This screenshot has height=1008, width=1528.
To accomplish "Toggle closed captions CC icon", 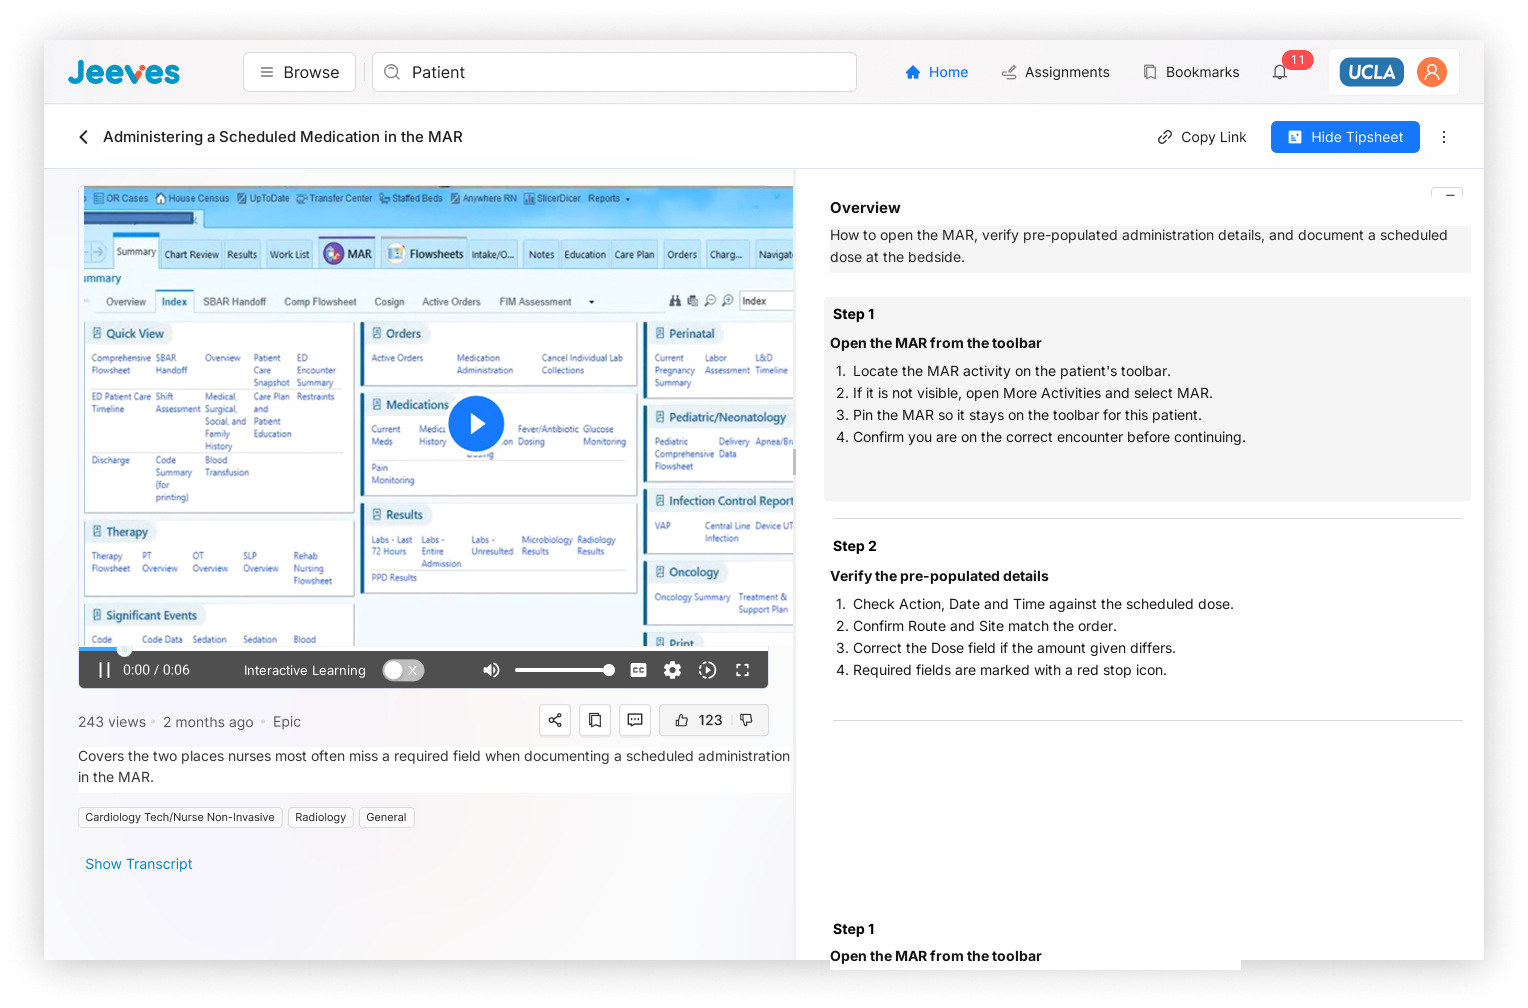I will 638,670.
